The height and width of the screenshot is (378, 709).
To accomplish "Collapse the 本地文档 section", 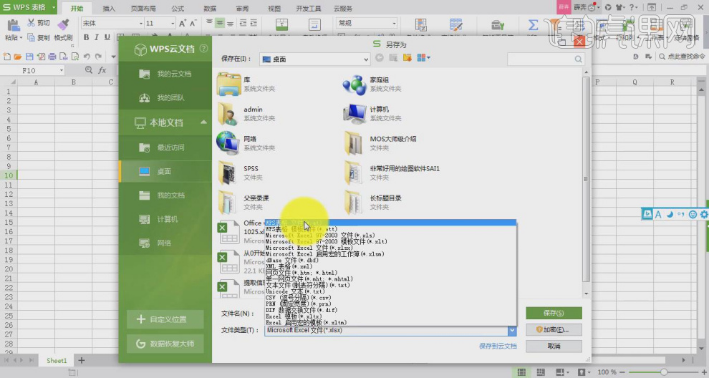I will pos(203,122).
